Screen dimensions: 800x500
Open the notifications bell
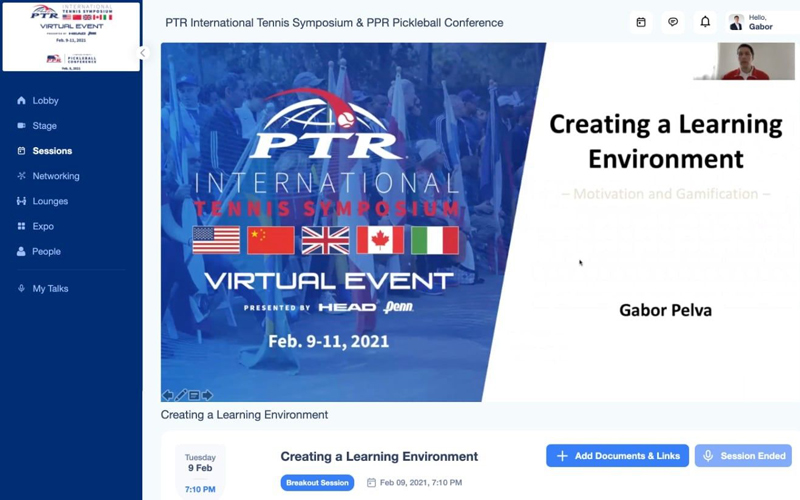pos(705,22)
